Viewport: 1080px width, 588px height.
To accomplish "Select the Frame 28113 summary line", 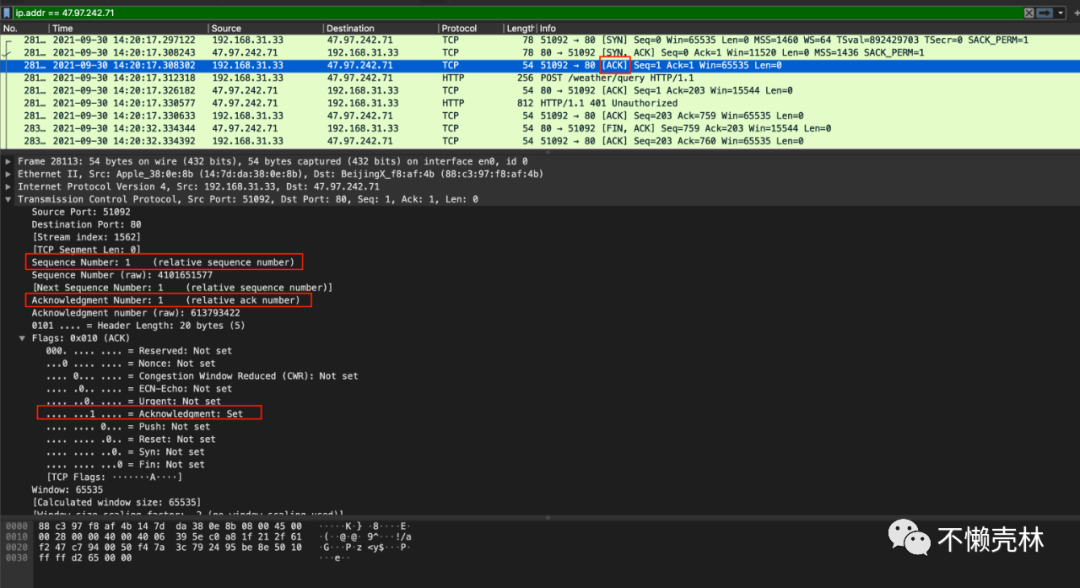I will 273,161.
